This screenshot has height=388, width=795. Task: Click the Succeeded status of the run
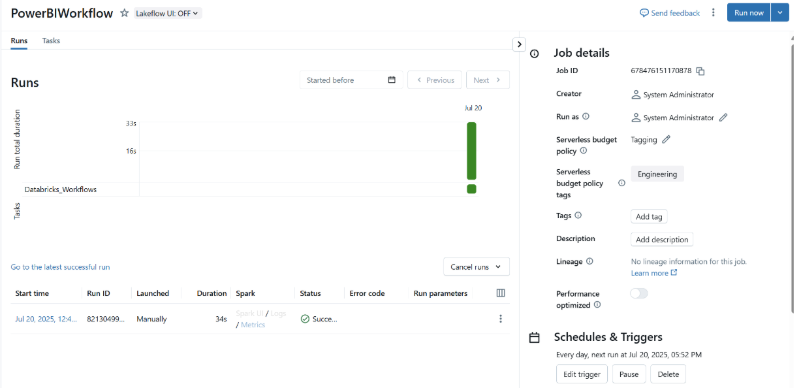[x=319, y=319]
